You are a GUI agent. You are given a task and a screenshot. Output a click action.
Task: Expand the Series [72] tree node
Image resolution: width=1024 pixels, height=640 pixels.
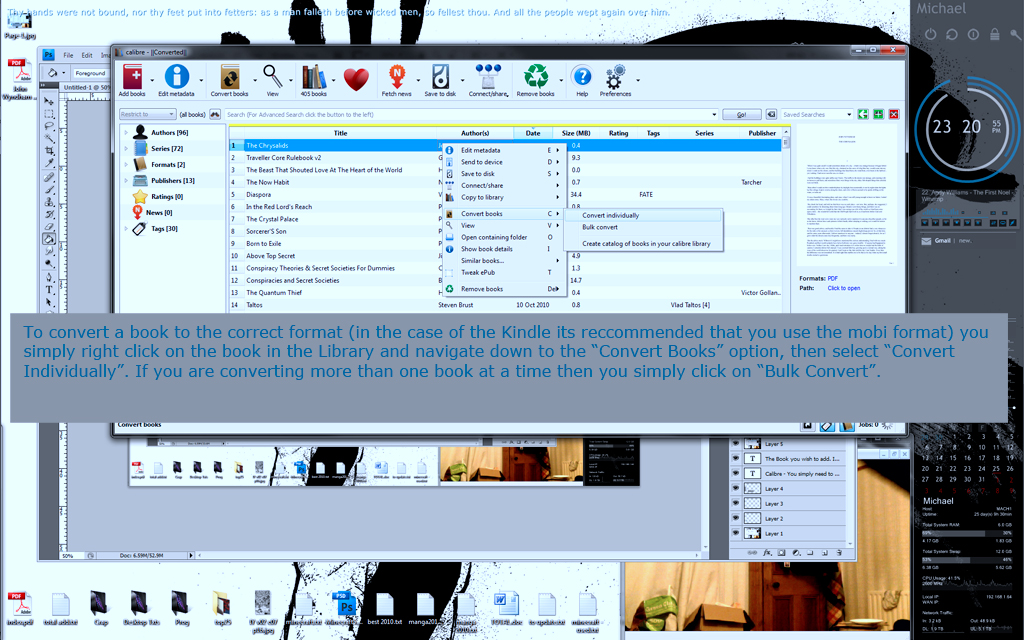(x=126, y=148)
